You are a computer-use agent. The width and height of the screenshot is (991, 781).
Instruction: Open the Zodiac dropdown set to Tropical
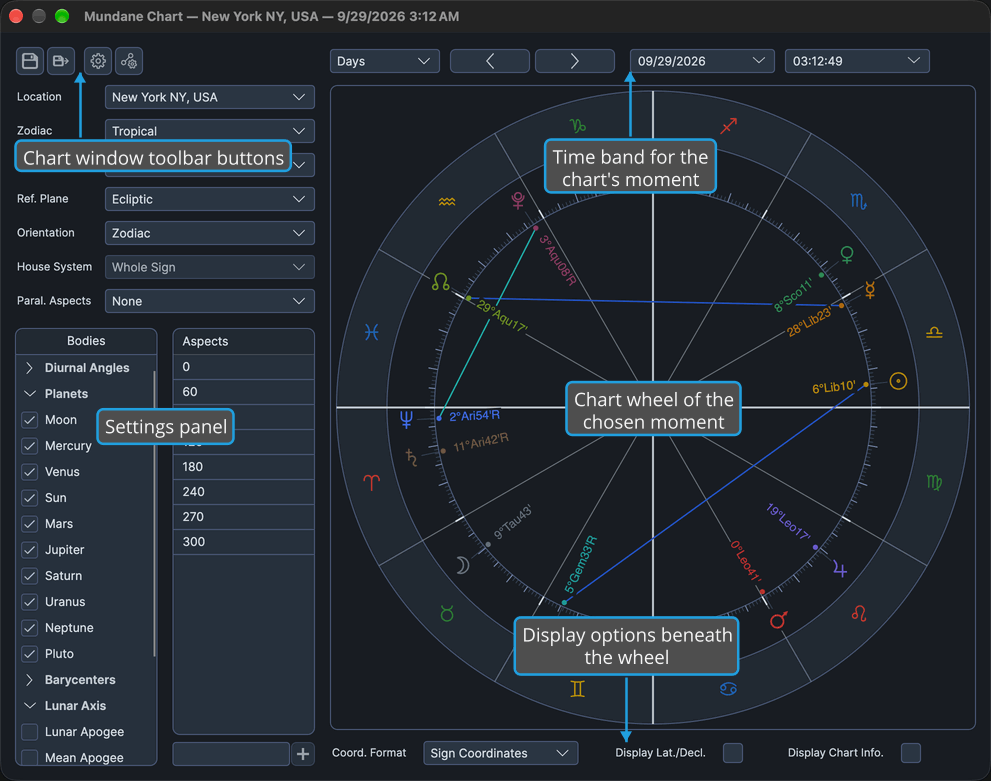click(x=210, y=131)
